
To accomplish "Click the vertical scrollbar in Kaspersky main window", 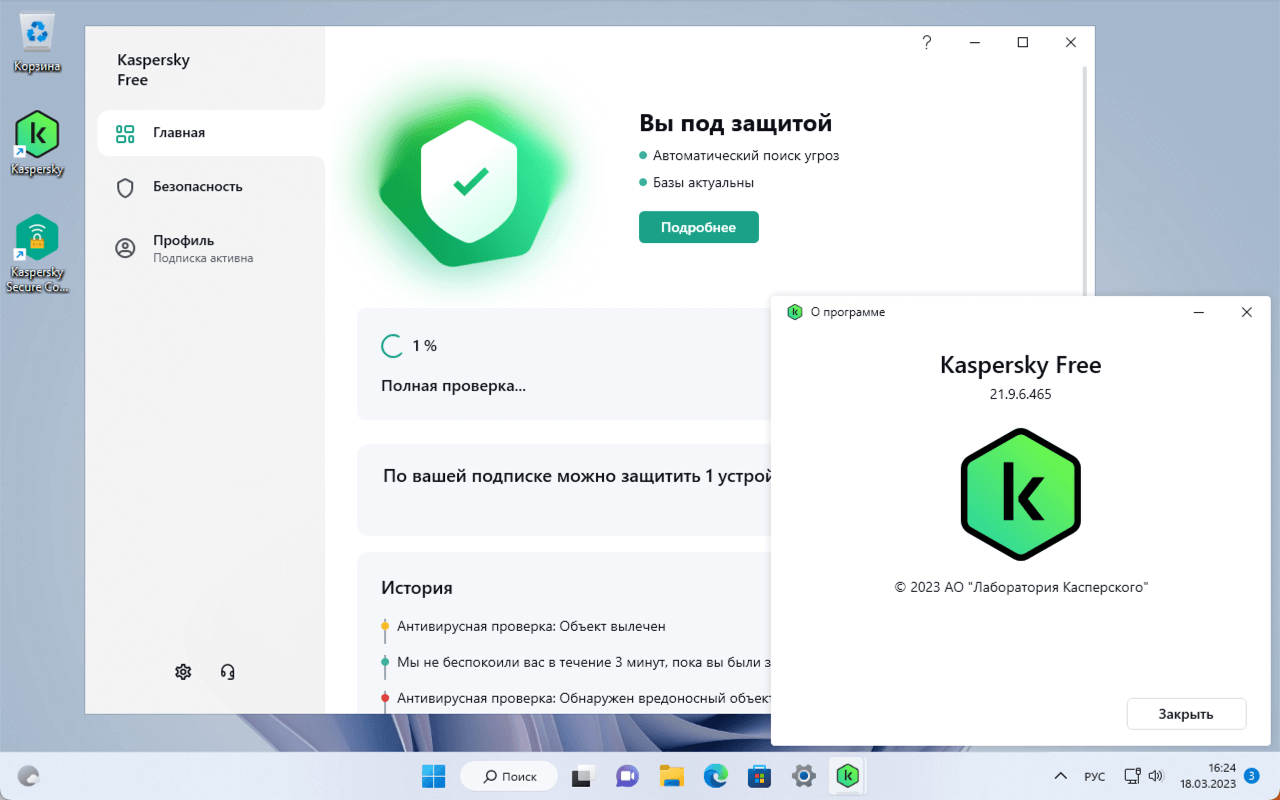I will click(1087, 180).
